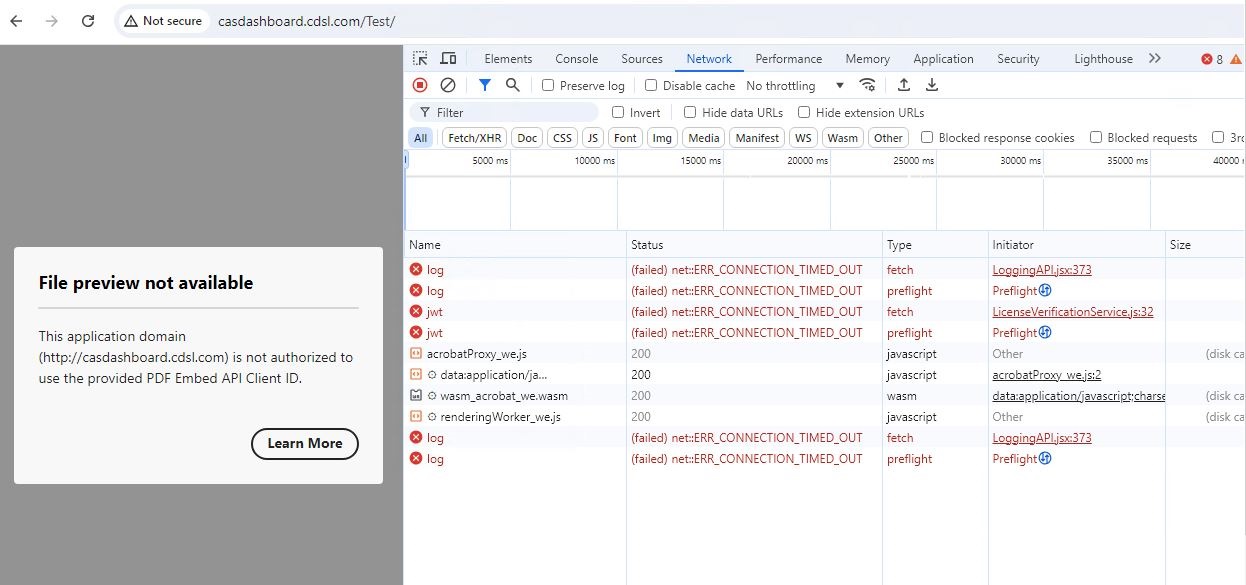
Task: Select the Fetch/XHR filter chip
Action: 474,137
